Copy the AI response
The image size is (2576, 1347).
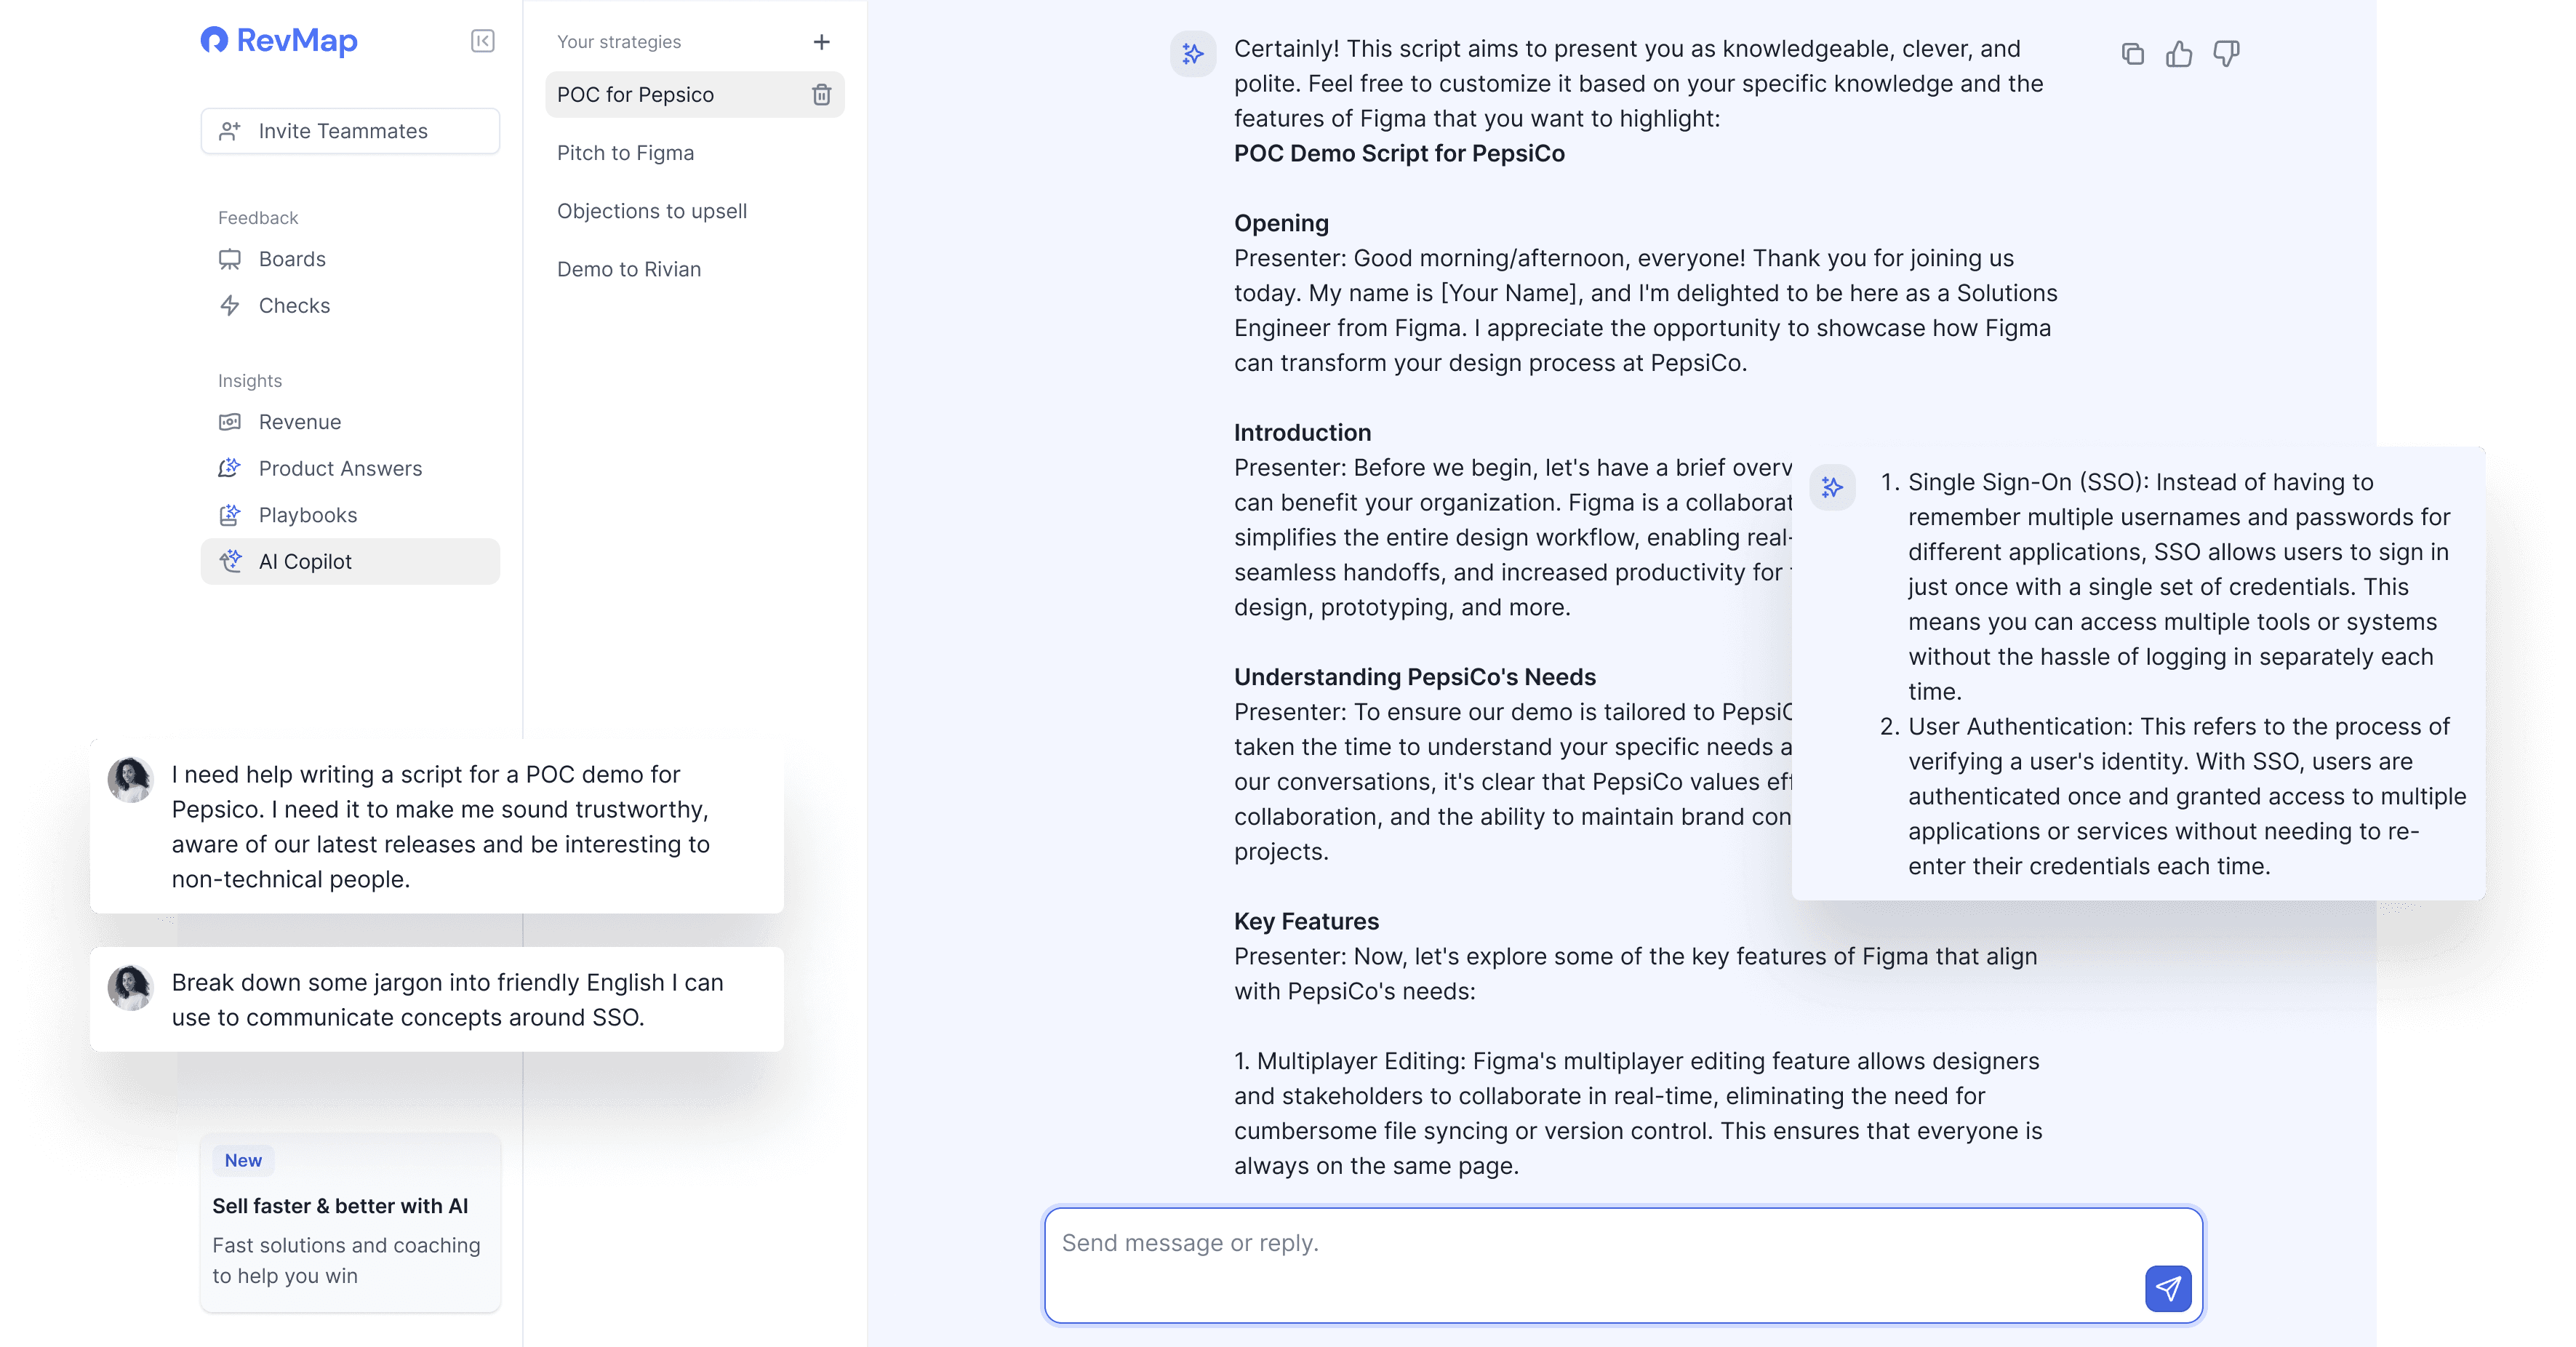[2133, 54]
